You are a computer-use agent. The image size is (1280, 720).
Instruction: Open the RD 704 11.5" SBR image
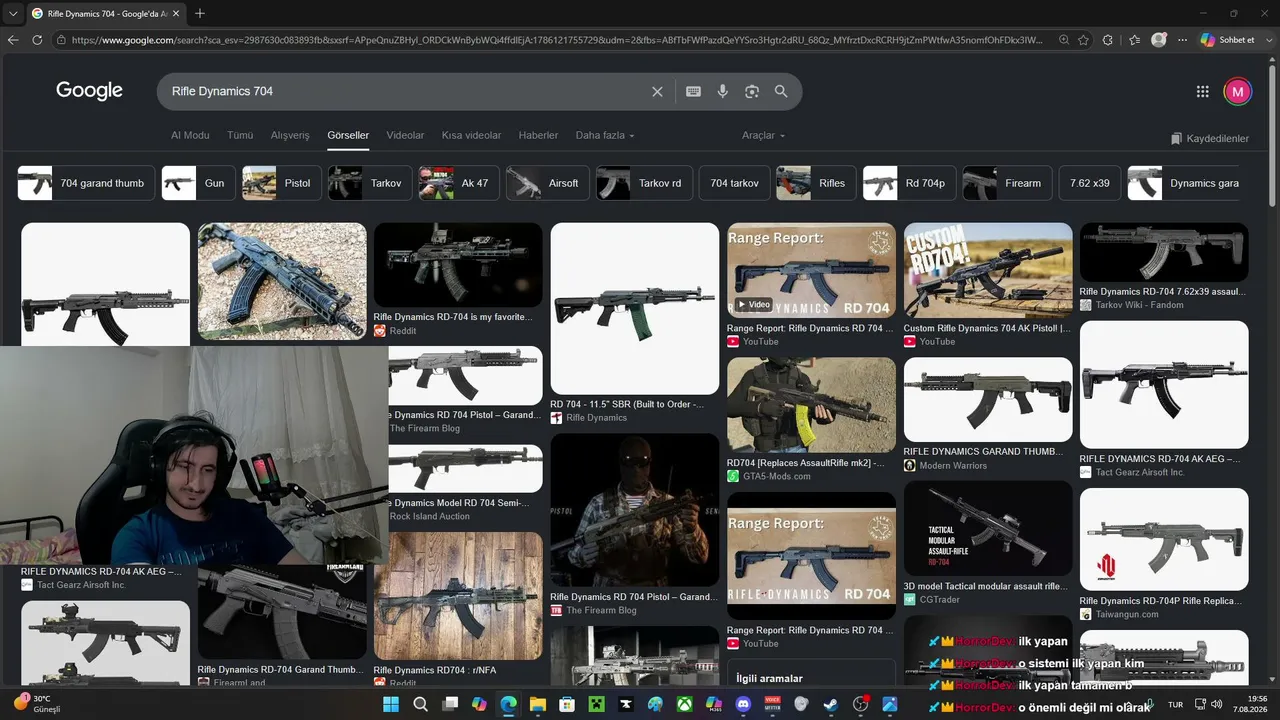(635, 309)
